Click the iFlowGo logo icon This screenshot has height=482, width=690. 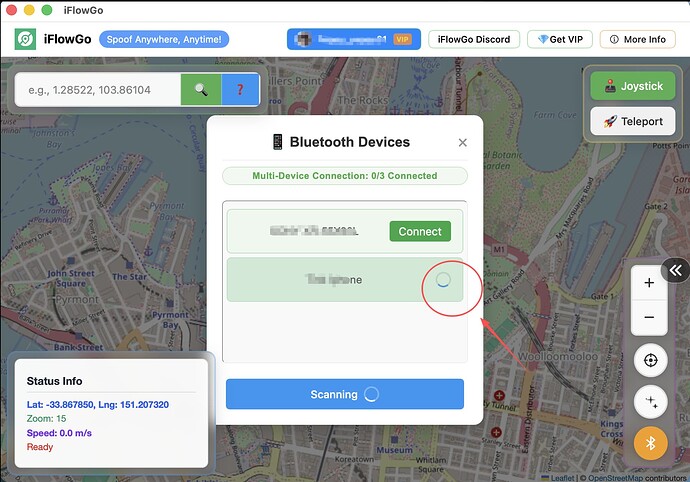tap(25, 39)
